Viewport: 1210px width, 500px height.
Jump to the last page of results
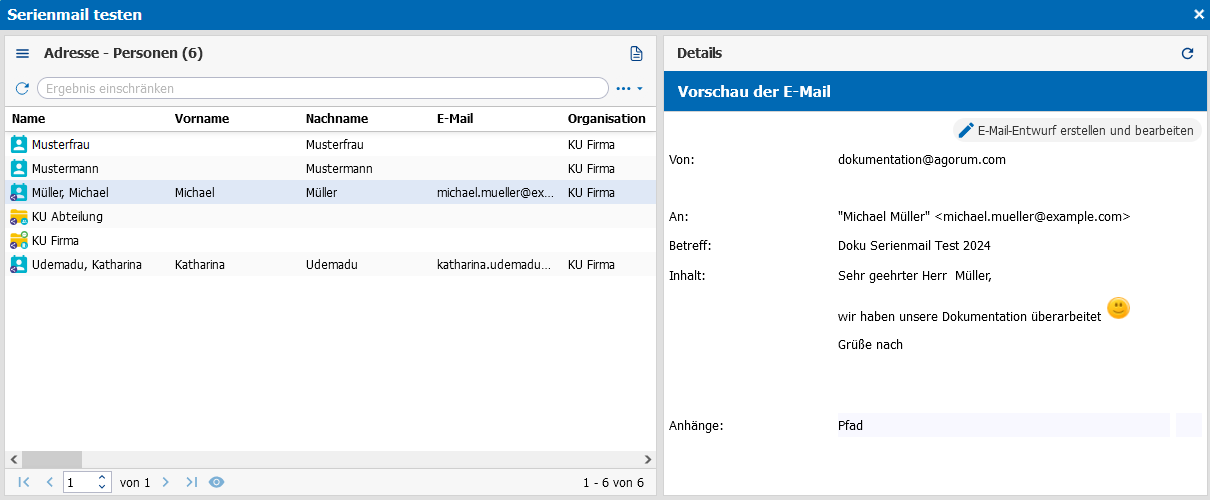click(x=192, y=482)
